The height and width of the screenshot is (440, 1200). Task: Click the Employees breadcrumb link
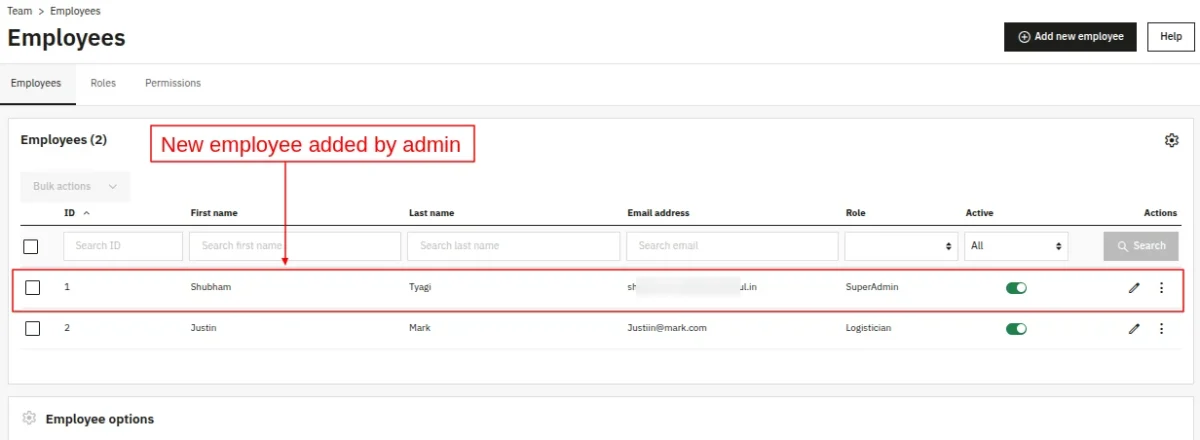point(75,11)
